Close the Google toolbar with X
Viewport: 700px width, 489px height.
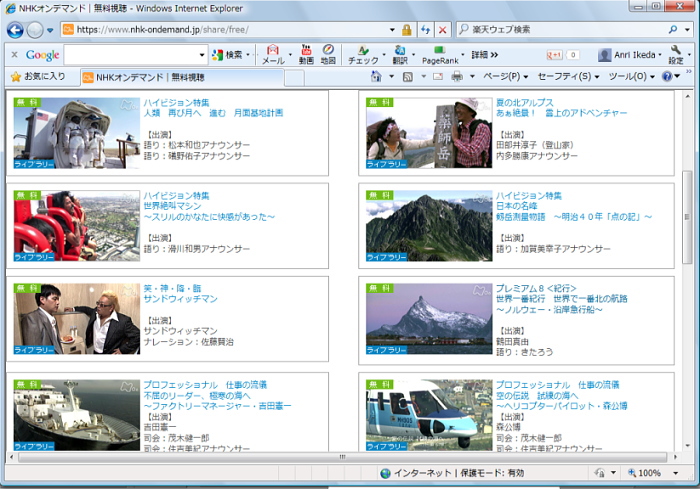coord(14,54)
